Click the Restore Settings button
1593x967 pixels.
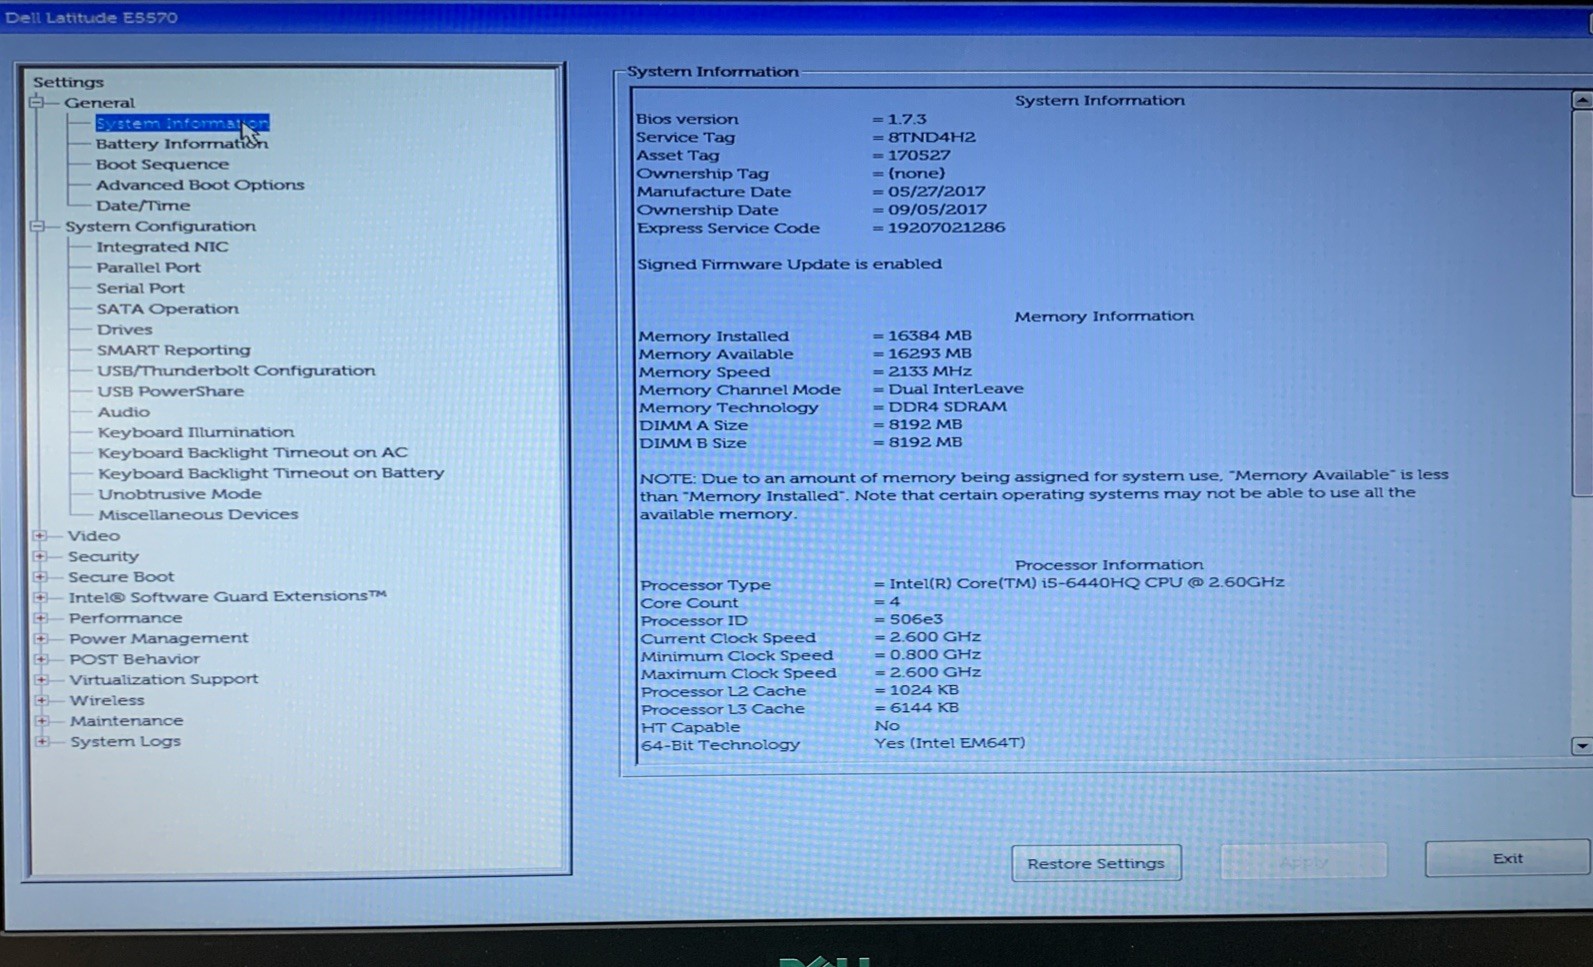pos(1096,863)
